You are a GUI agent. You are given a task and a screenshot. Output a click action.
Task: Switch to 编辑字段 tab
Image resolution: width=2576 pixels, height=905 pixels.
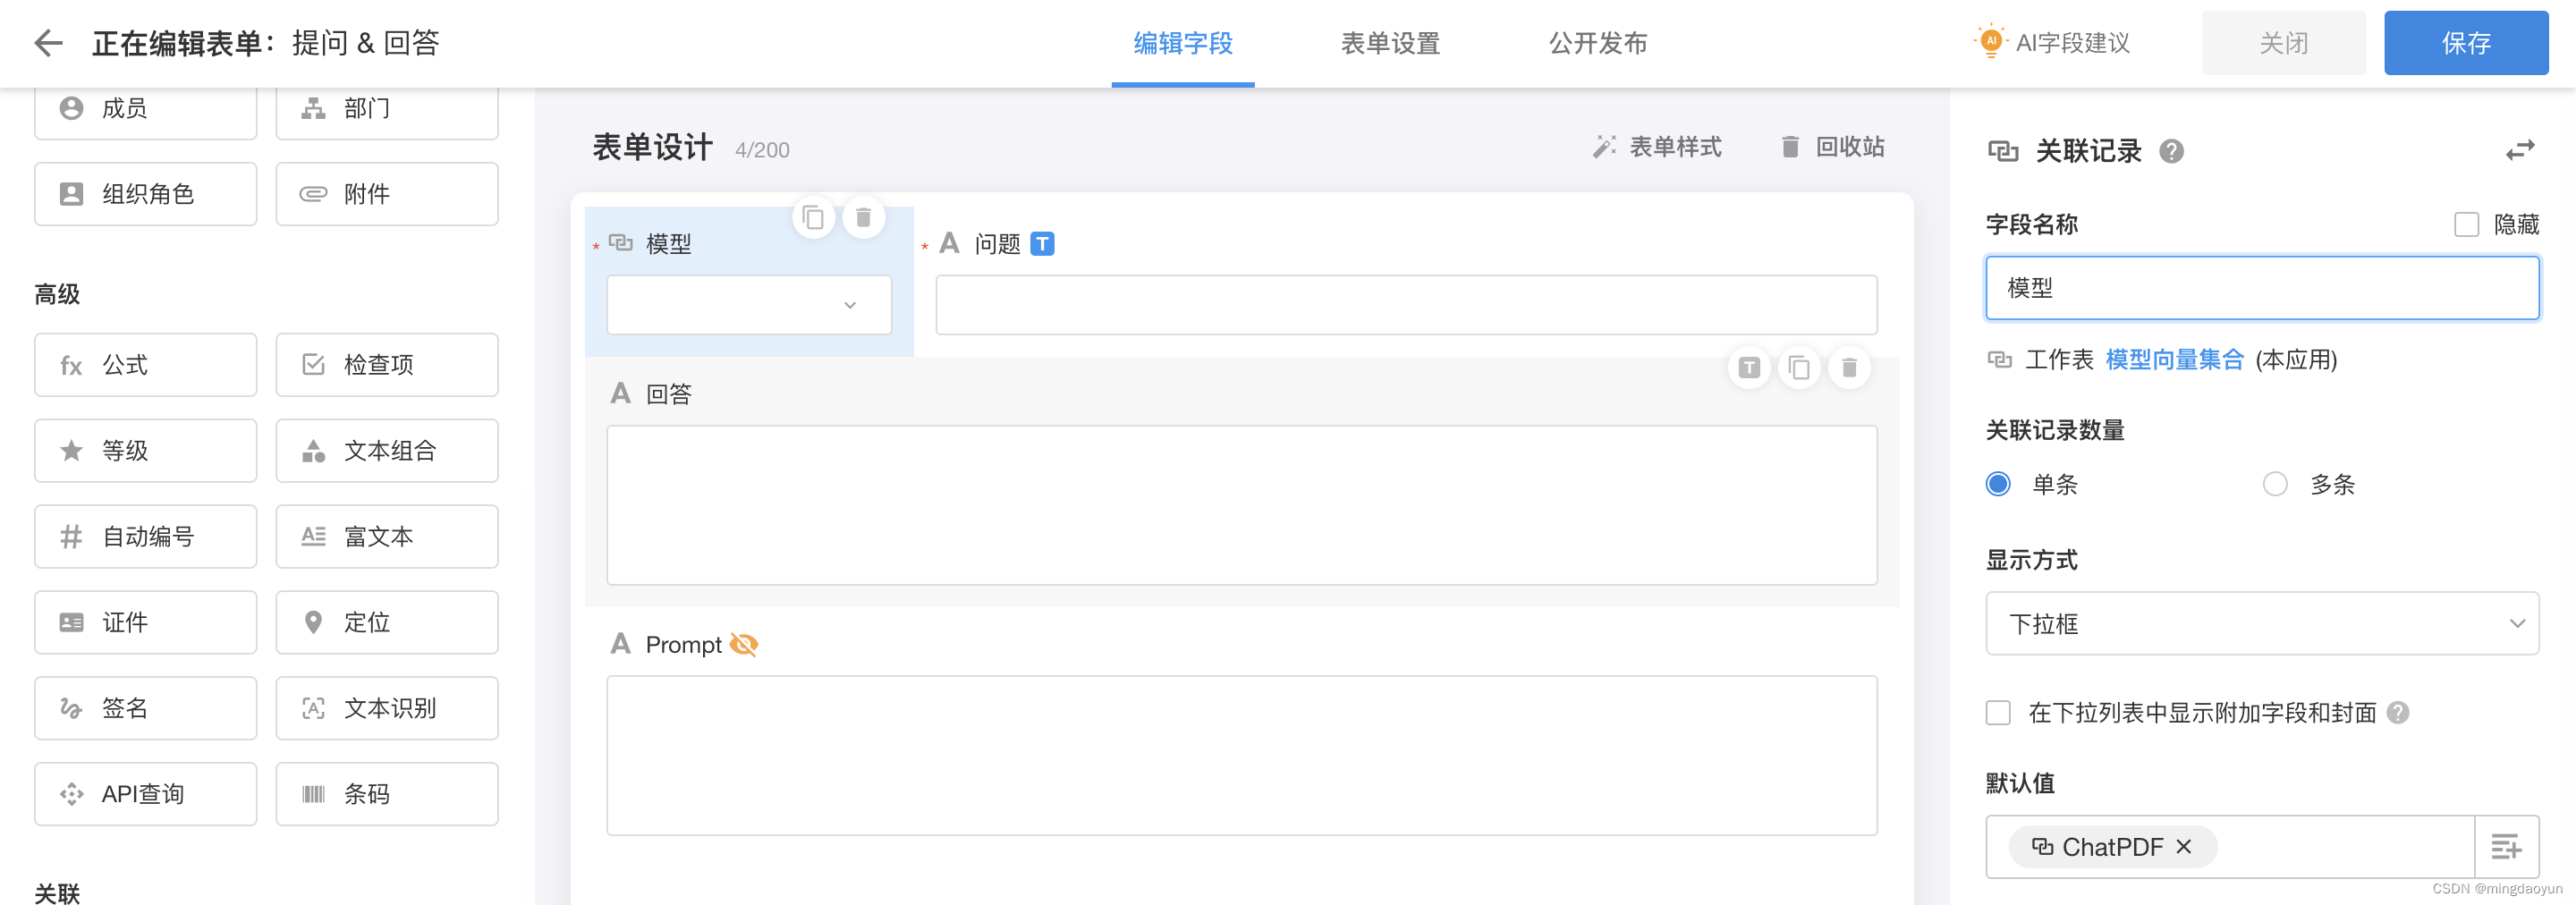[x=1182, y=44]
